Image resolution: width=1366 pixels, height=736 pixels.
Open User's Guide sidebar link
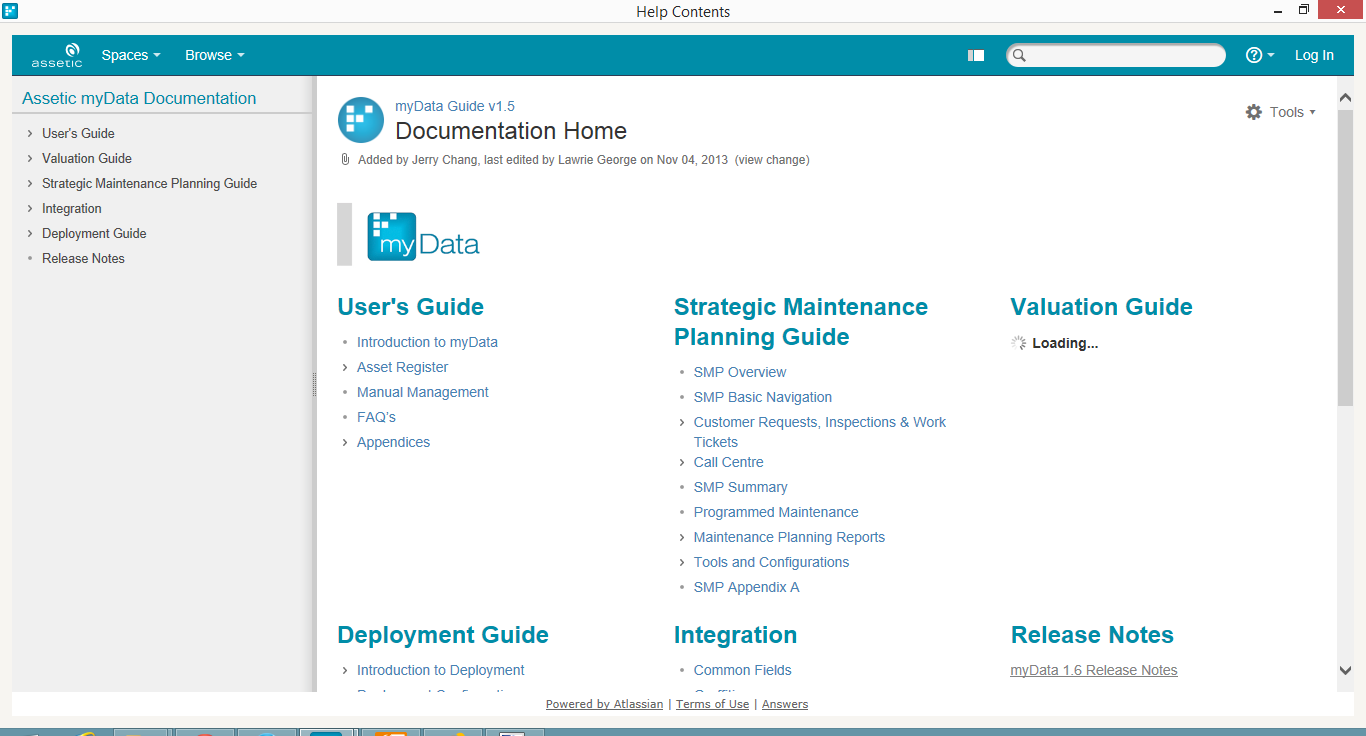click(x=78, y=133)
